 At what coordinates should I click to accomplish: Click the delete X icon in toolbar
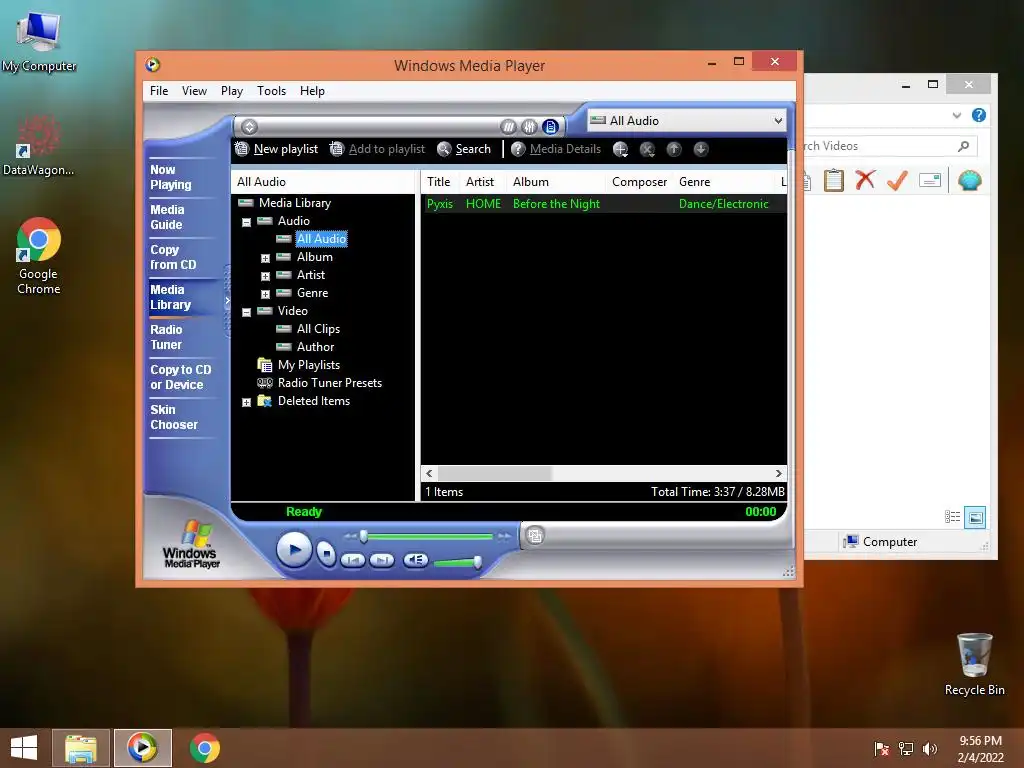pyautogui.click(x=647, y=150)
